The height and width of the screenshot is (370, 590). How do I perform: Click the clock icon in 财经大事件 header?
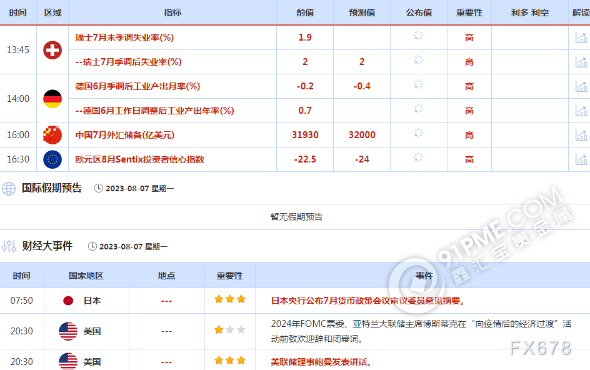[92, 246]
